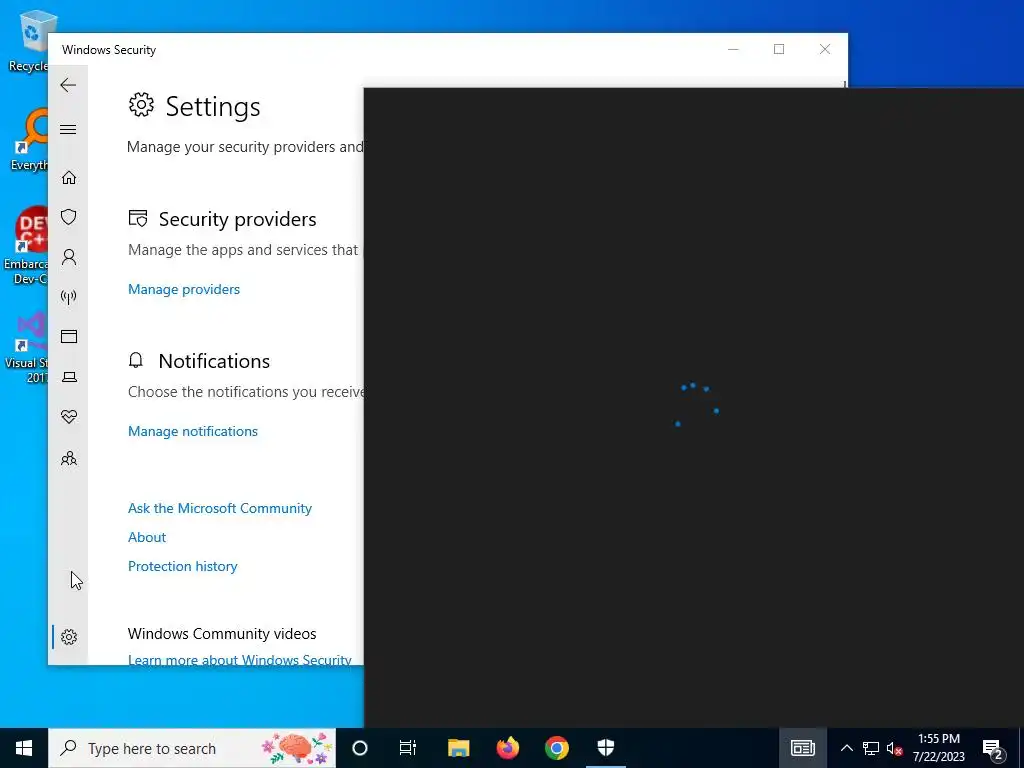Open Learn more about Windows Security link

point(240,660)
